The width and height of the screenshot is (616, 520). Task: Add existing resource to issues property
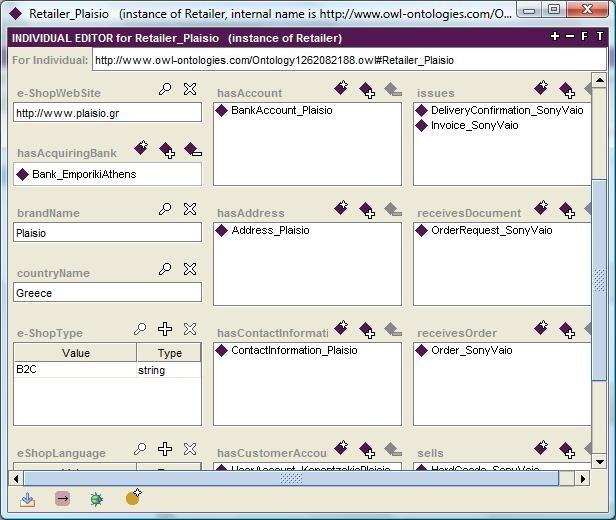tap(567, 90)
